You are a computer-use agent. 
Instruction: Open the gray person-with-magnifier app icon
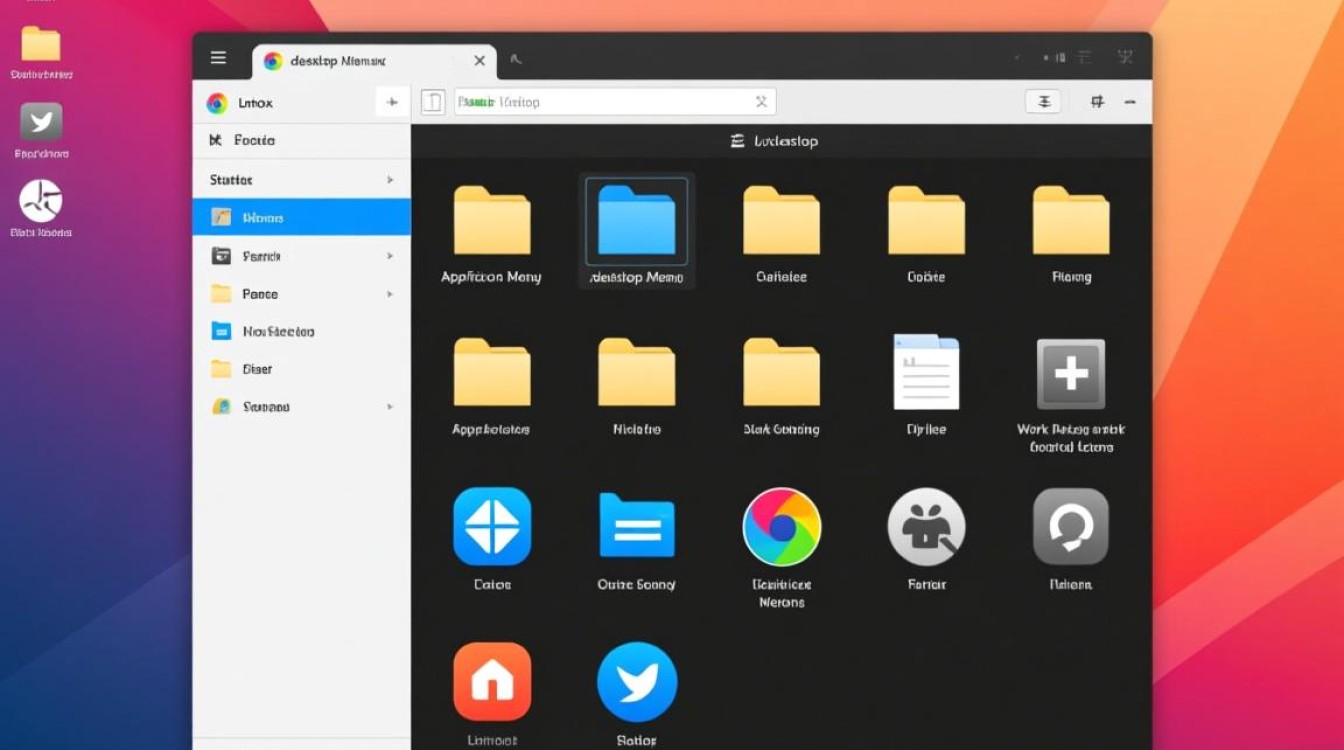926,526
